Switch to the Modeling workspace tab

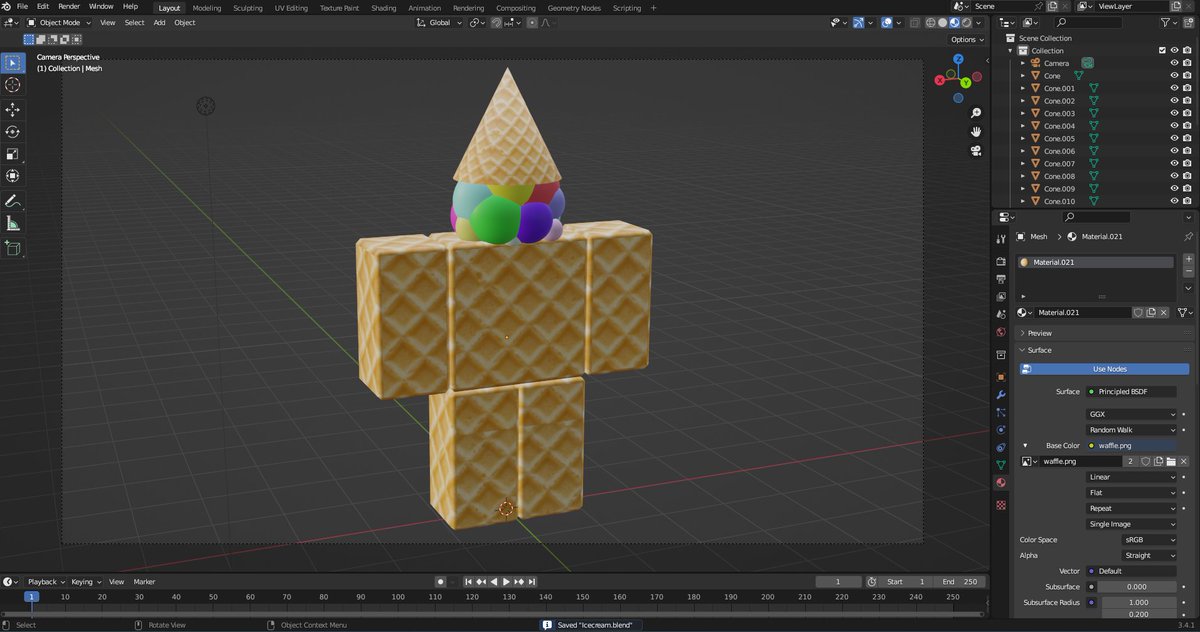[x=207, y=8]
